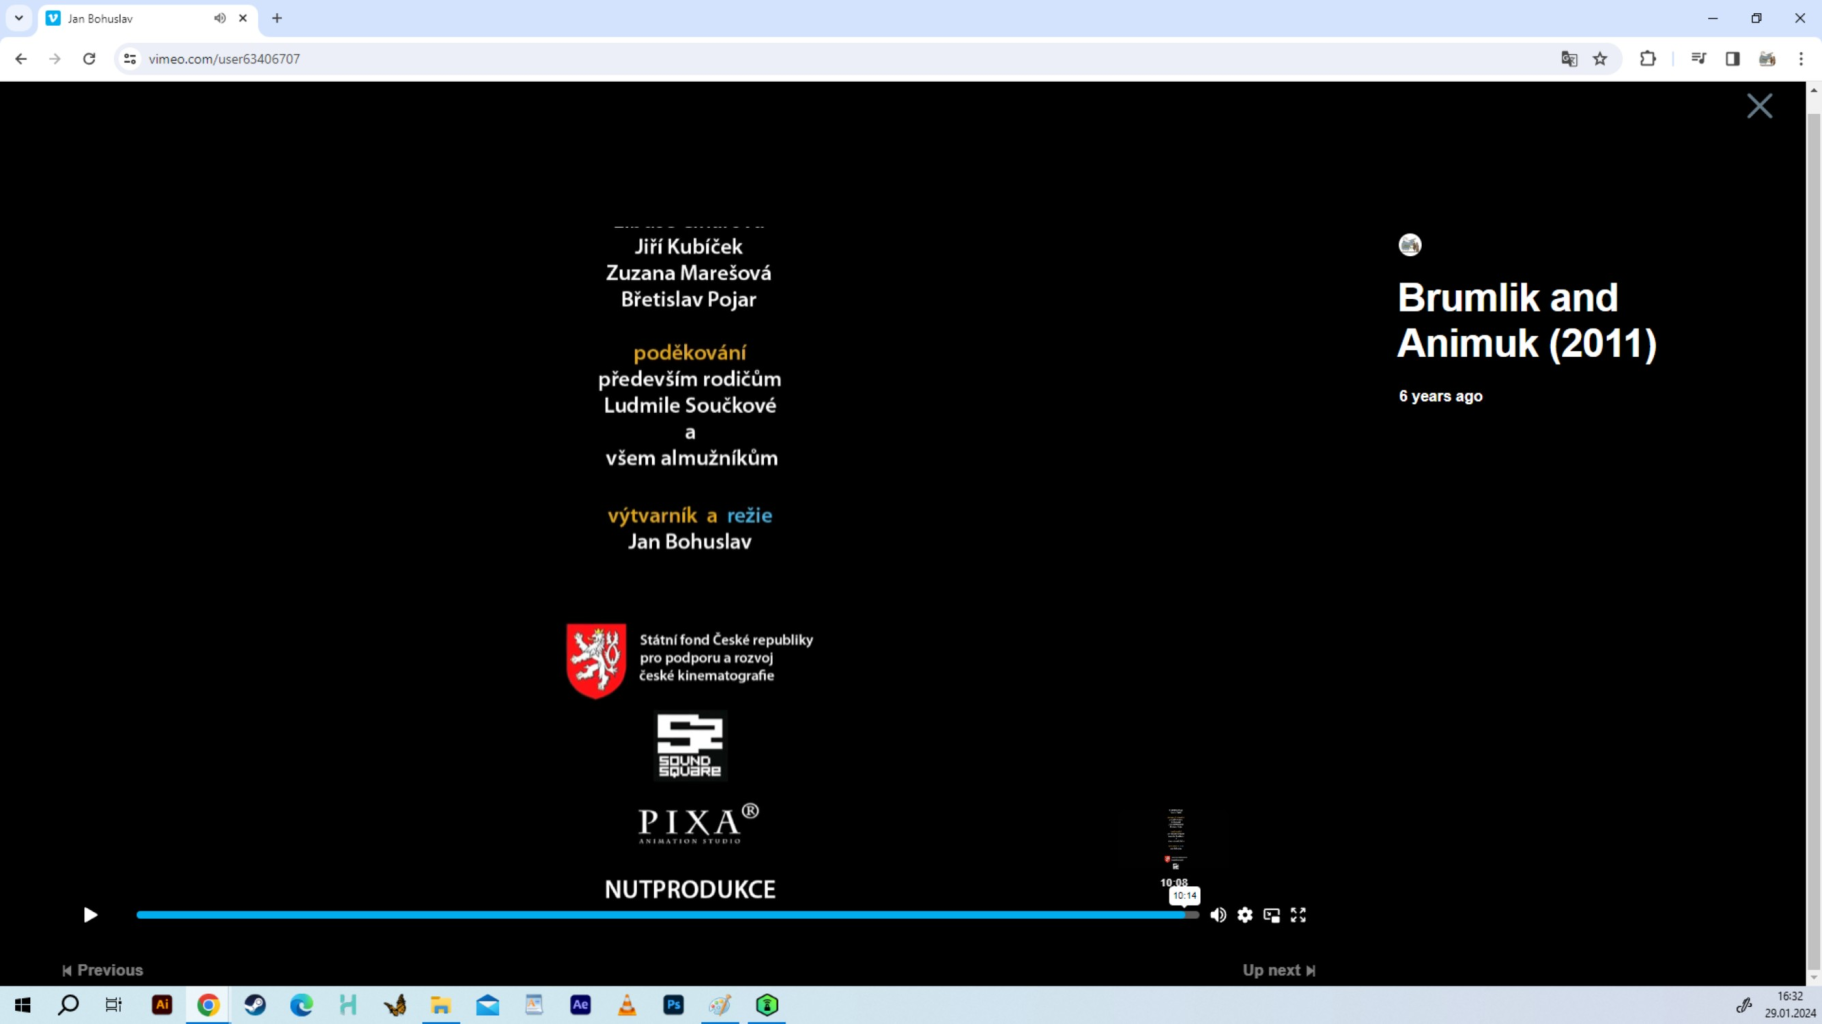
Task: Play the Brumlik and Animuk video
Action: (x=90, y=915)
